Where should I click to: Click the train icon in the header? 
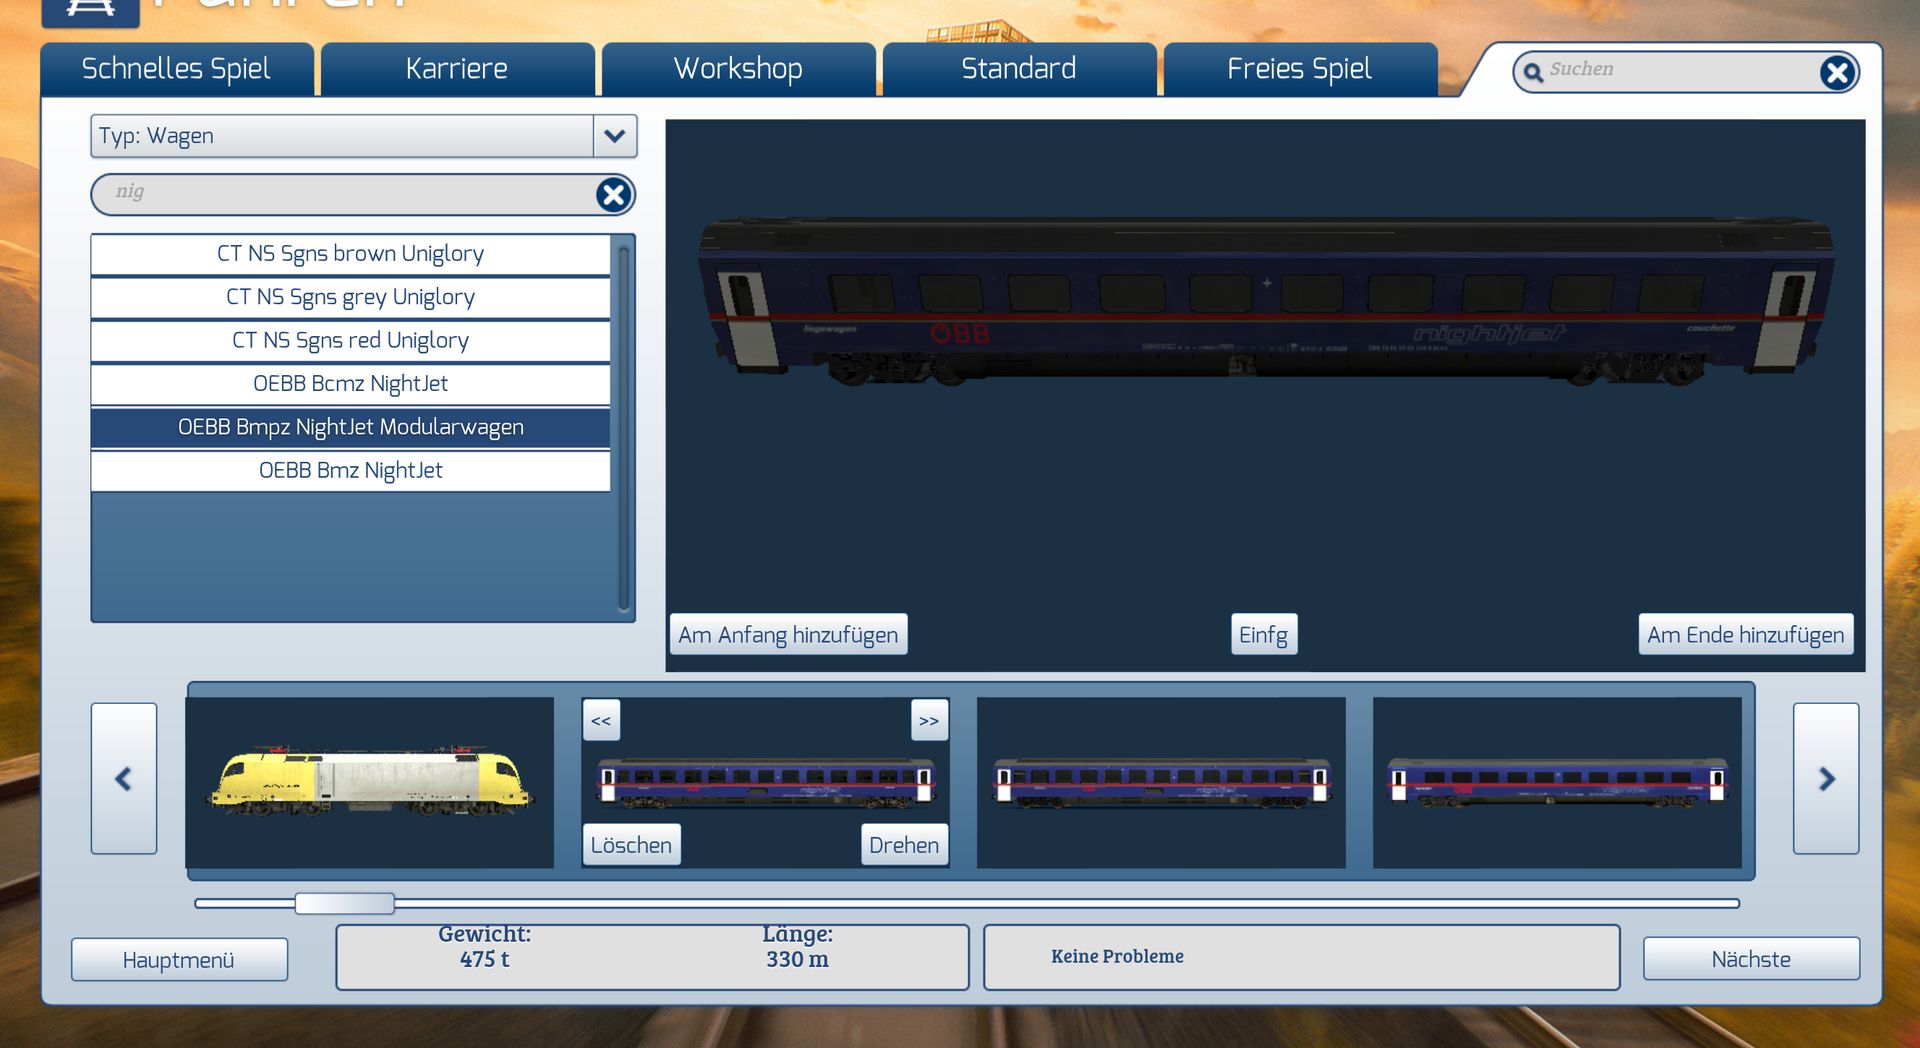pos(90,10)
